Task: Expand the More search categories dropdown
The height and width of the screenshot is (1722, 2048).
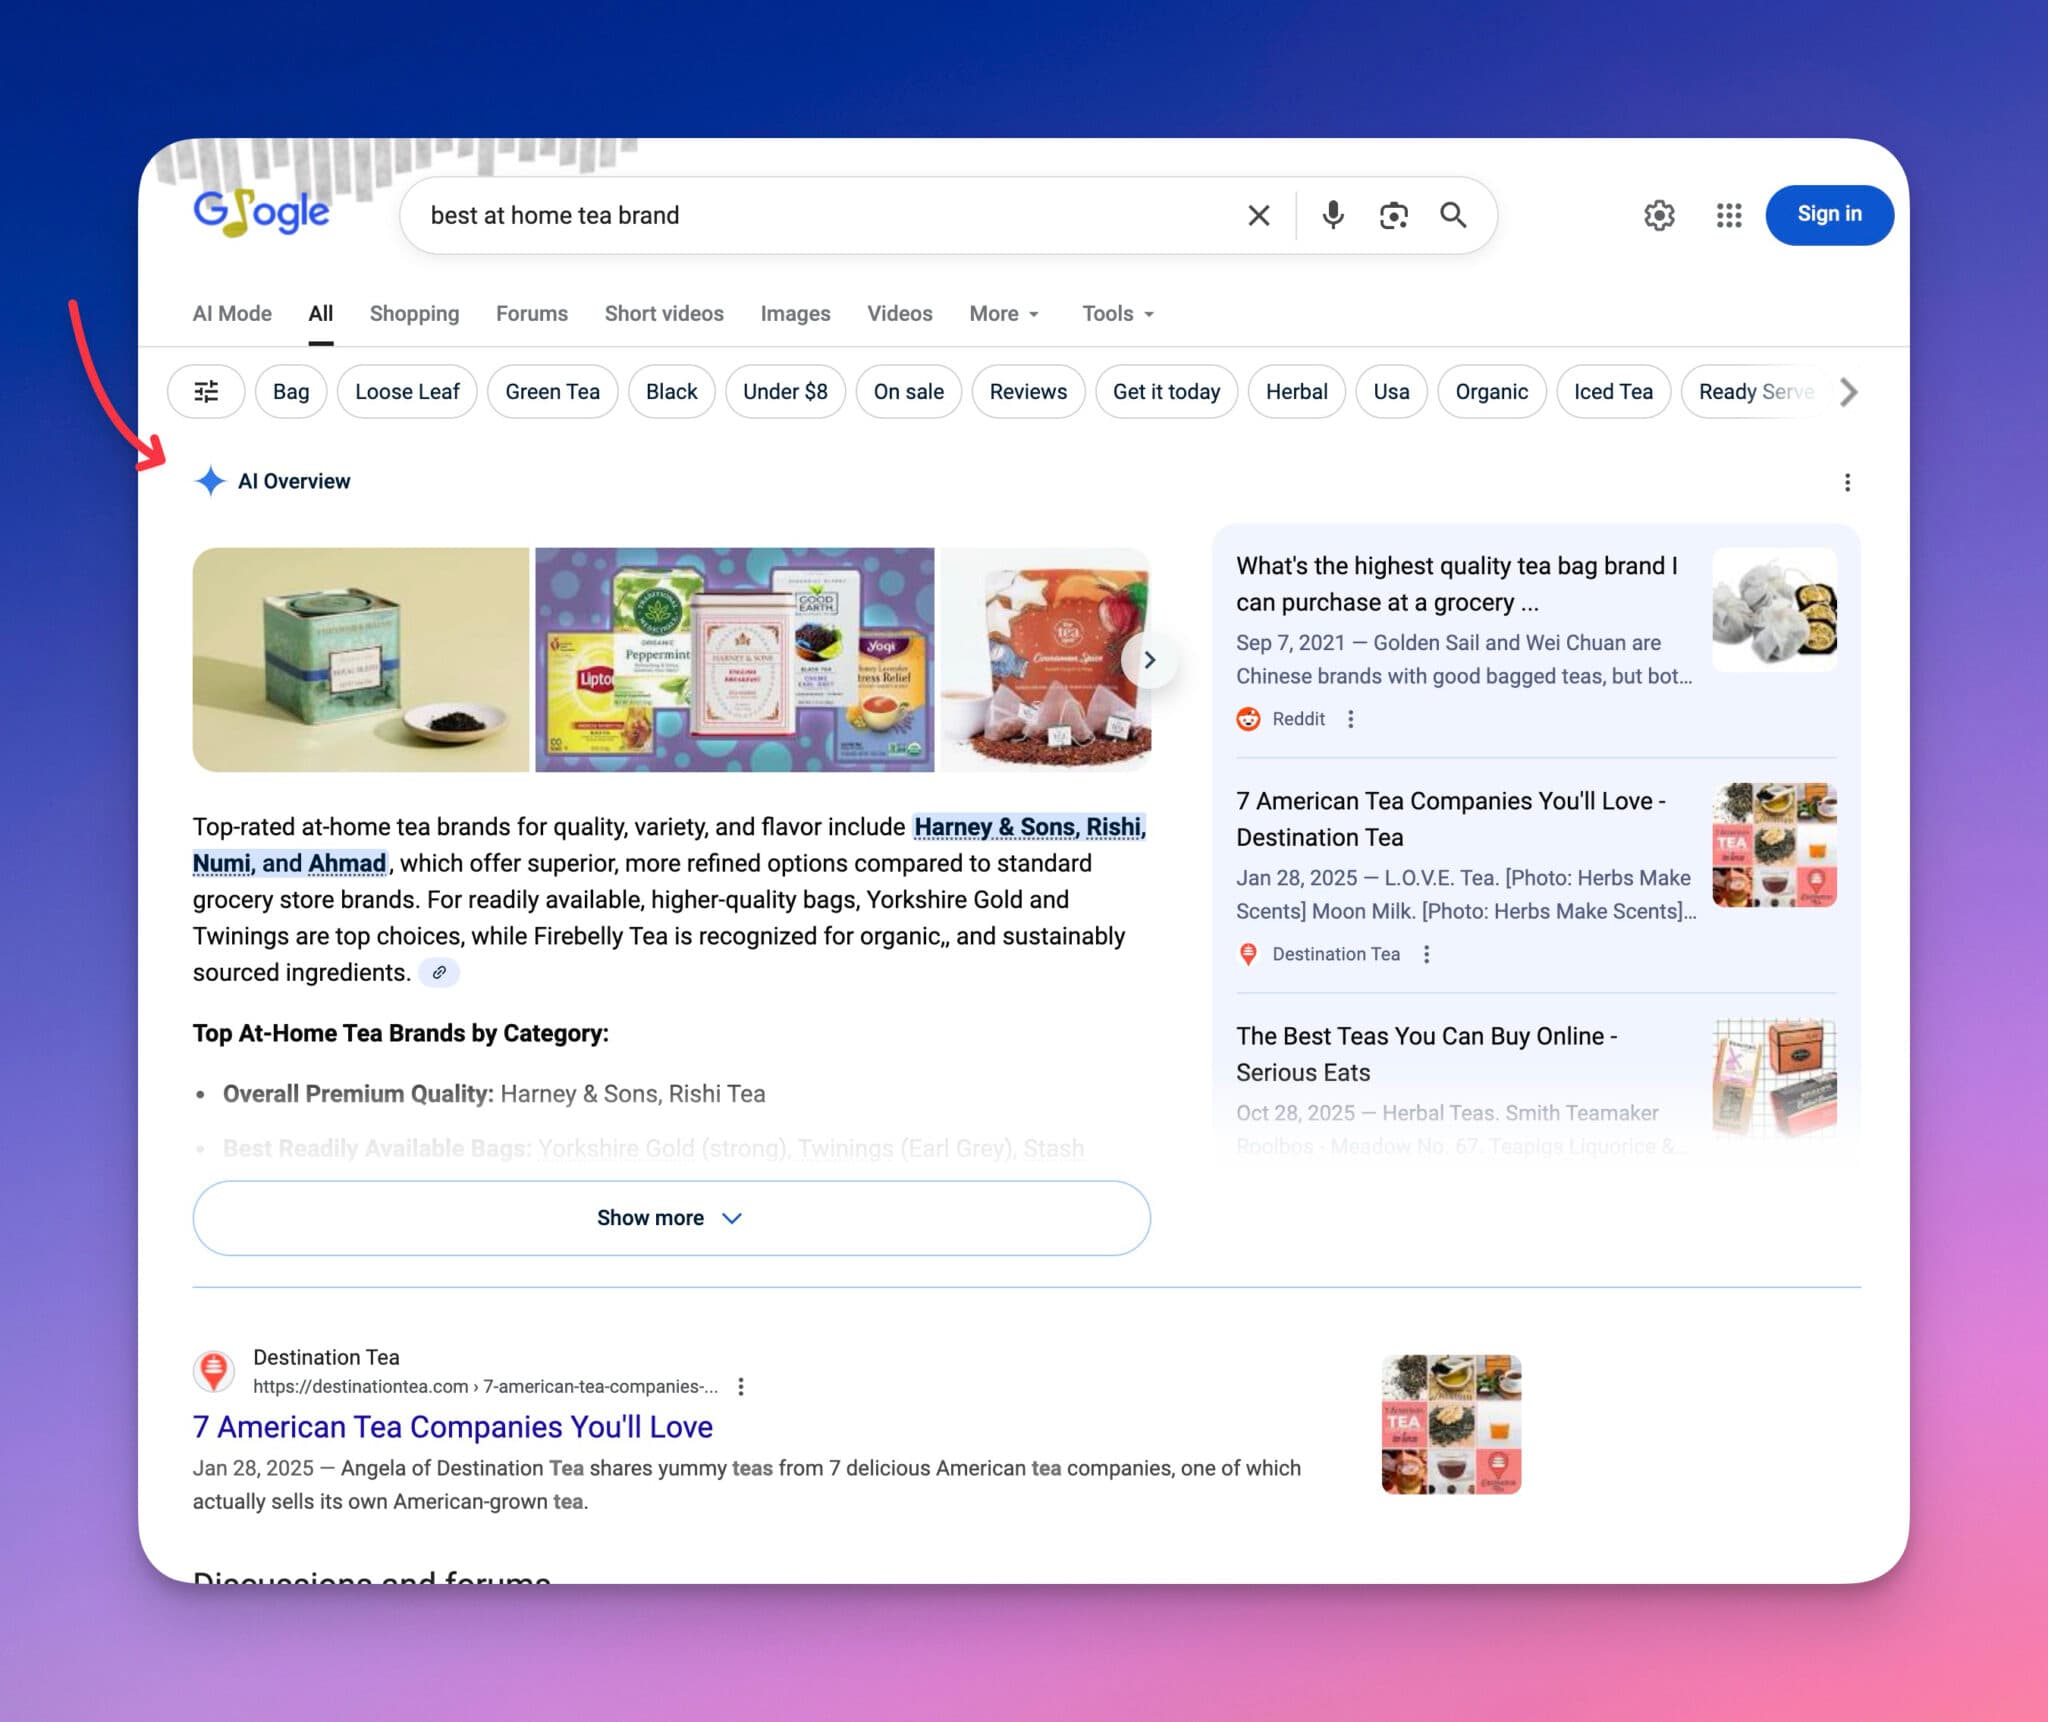Action: tap(1003, 313)
